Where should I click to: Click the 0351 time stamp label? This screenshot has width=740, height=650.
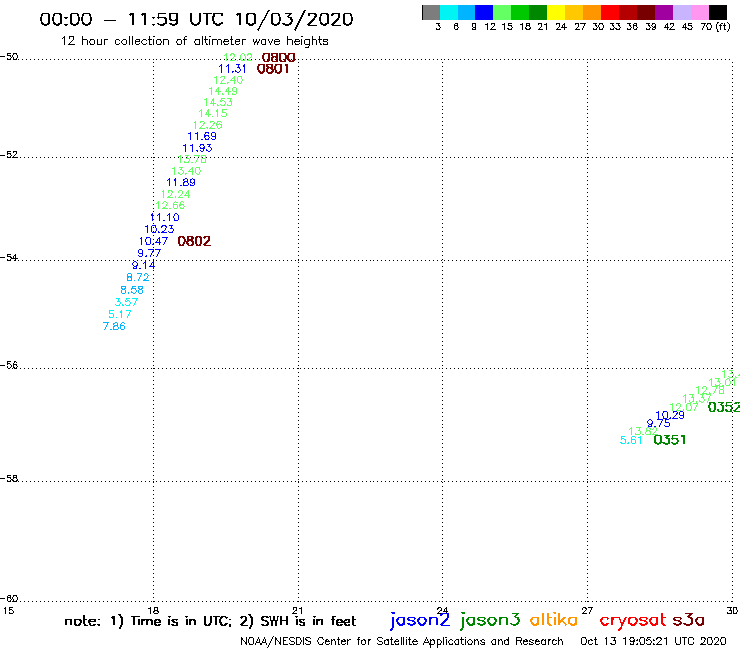[x=670, y=440]
